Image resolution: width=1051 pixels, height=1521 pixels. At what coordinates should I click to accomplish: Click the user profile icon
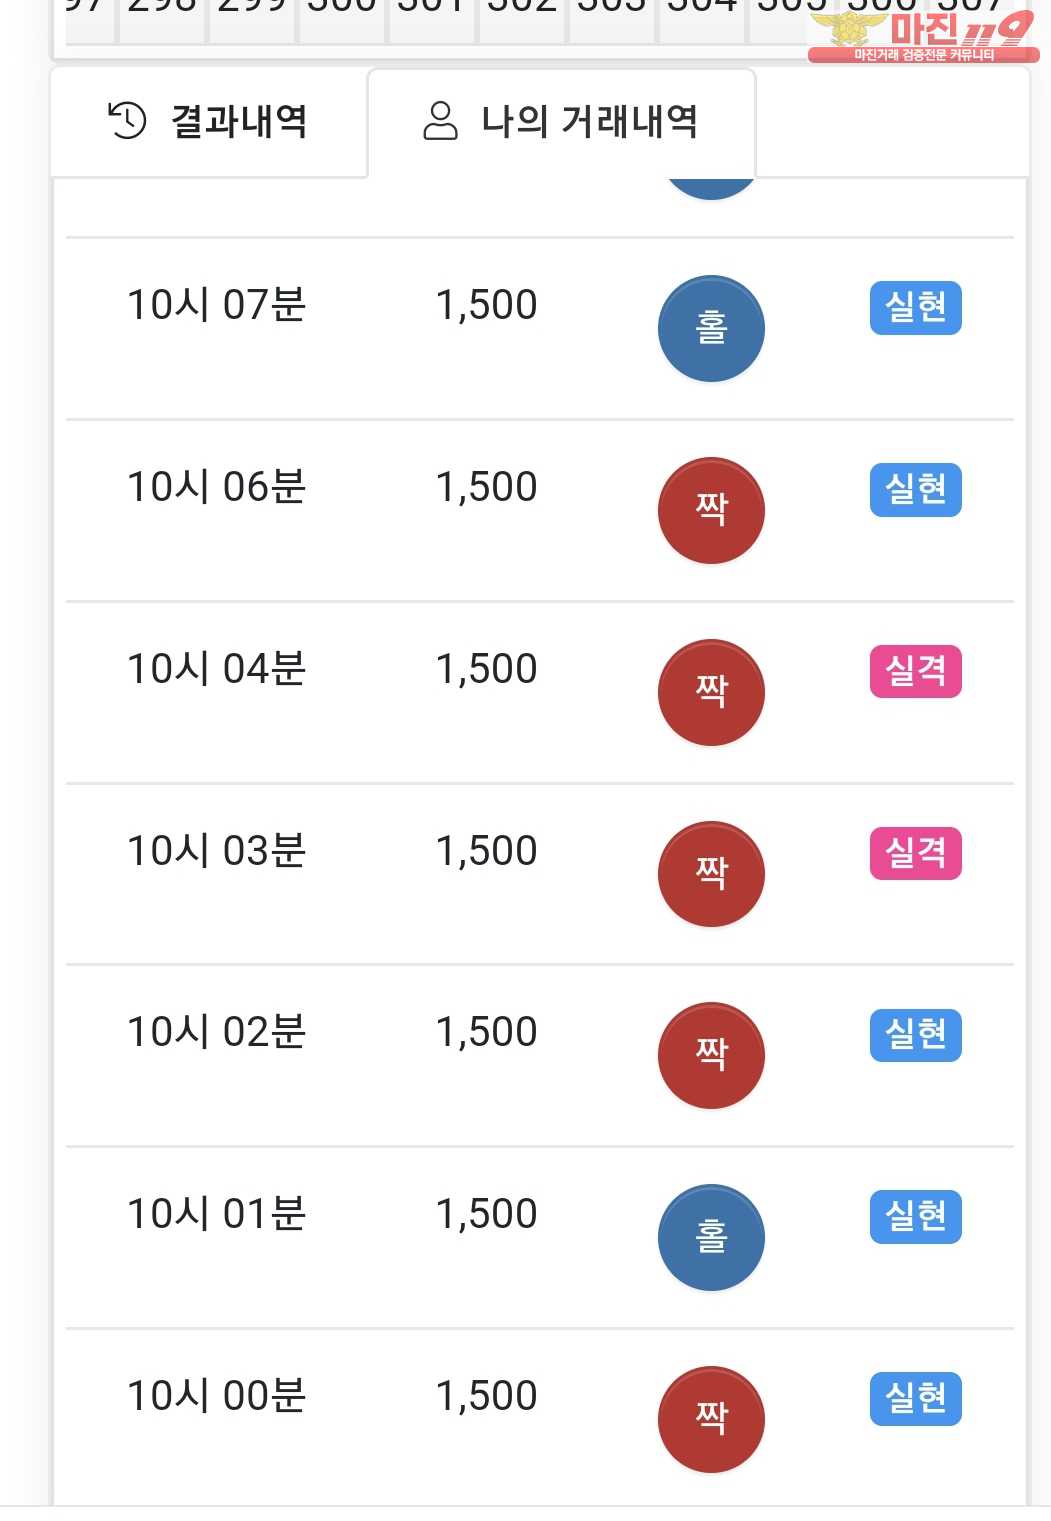click(x=440, y=121)
